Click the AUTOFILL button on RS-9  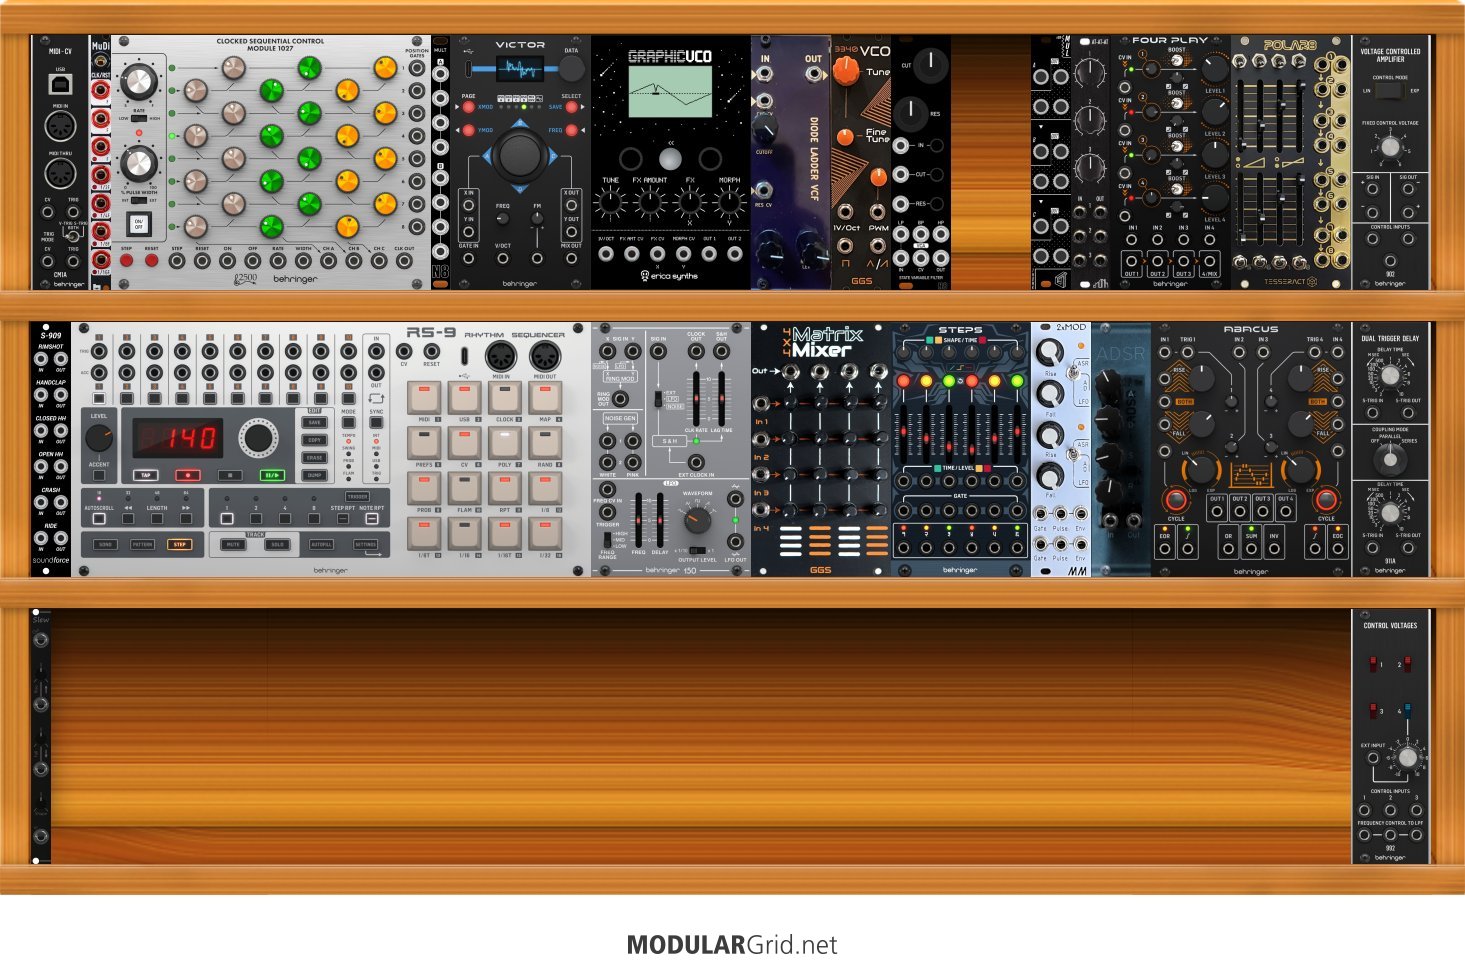tap(321, 545)
